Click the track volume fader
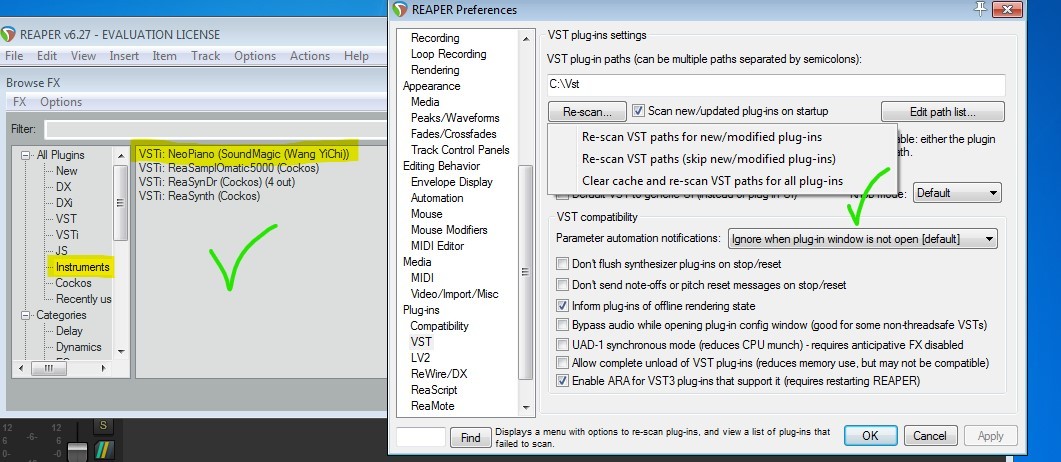1061x462 pixels. pos(78,452)
